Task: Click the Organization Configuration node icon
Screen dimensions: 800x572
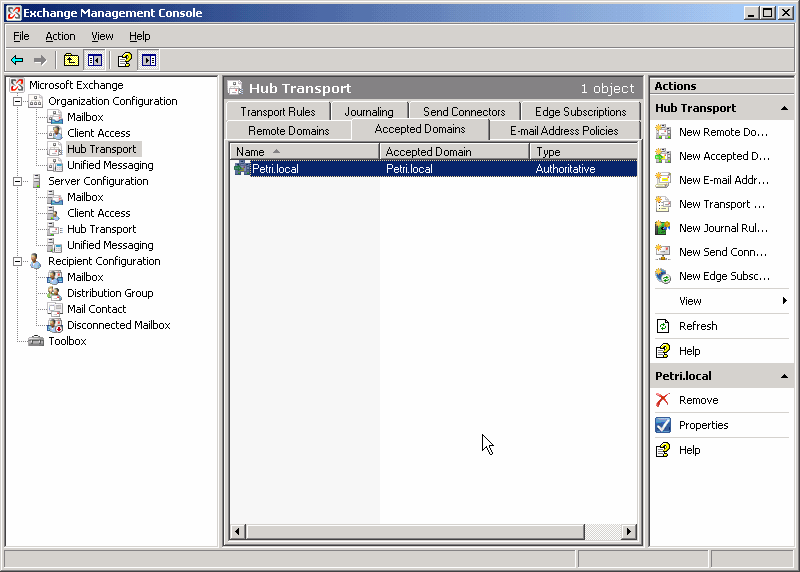Action: (x=35, y=101)
